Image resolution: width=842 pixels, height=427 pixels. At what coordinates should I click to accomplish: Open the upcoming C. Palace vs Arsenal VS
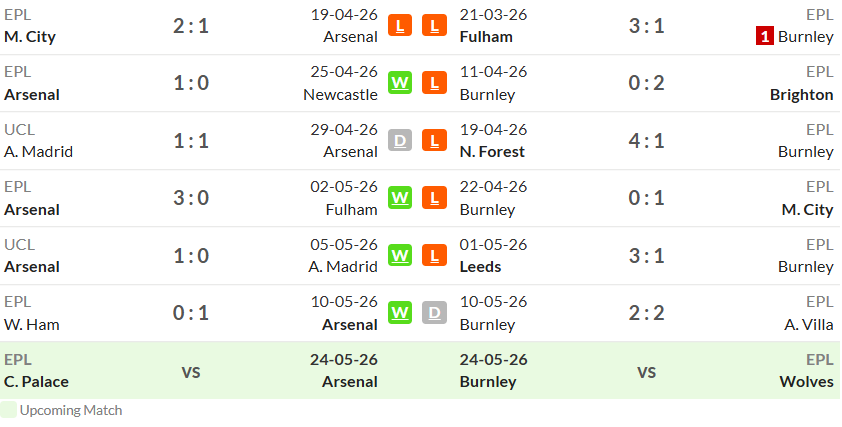click(191, 372)
